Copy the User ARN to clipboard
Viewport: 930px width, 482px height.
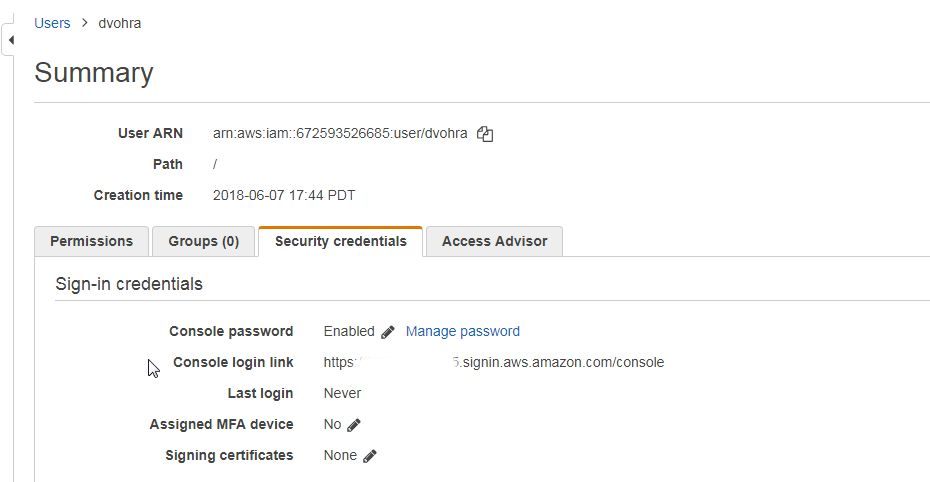tap(485, 134)
